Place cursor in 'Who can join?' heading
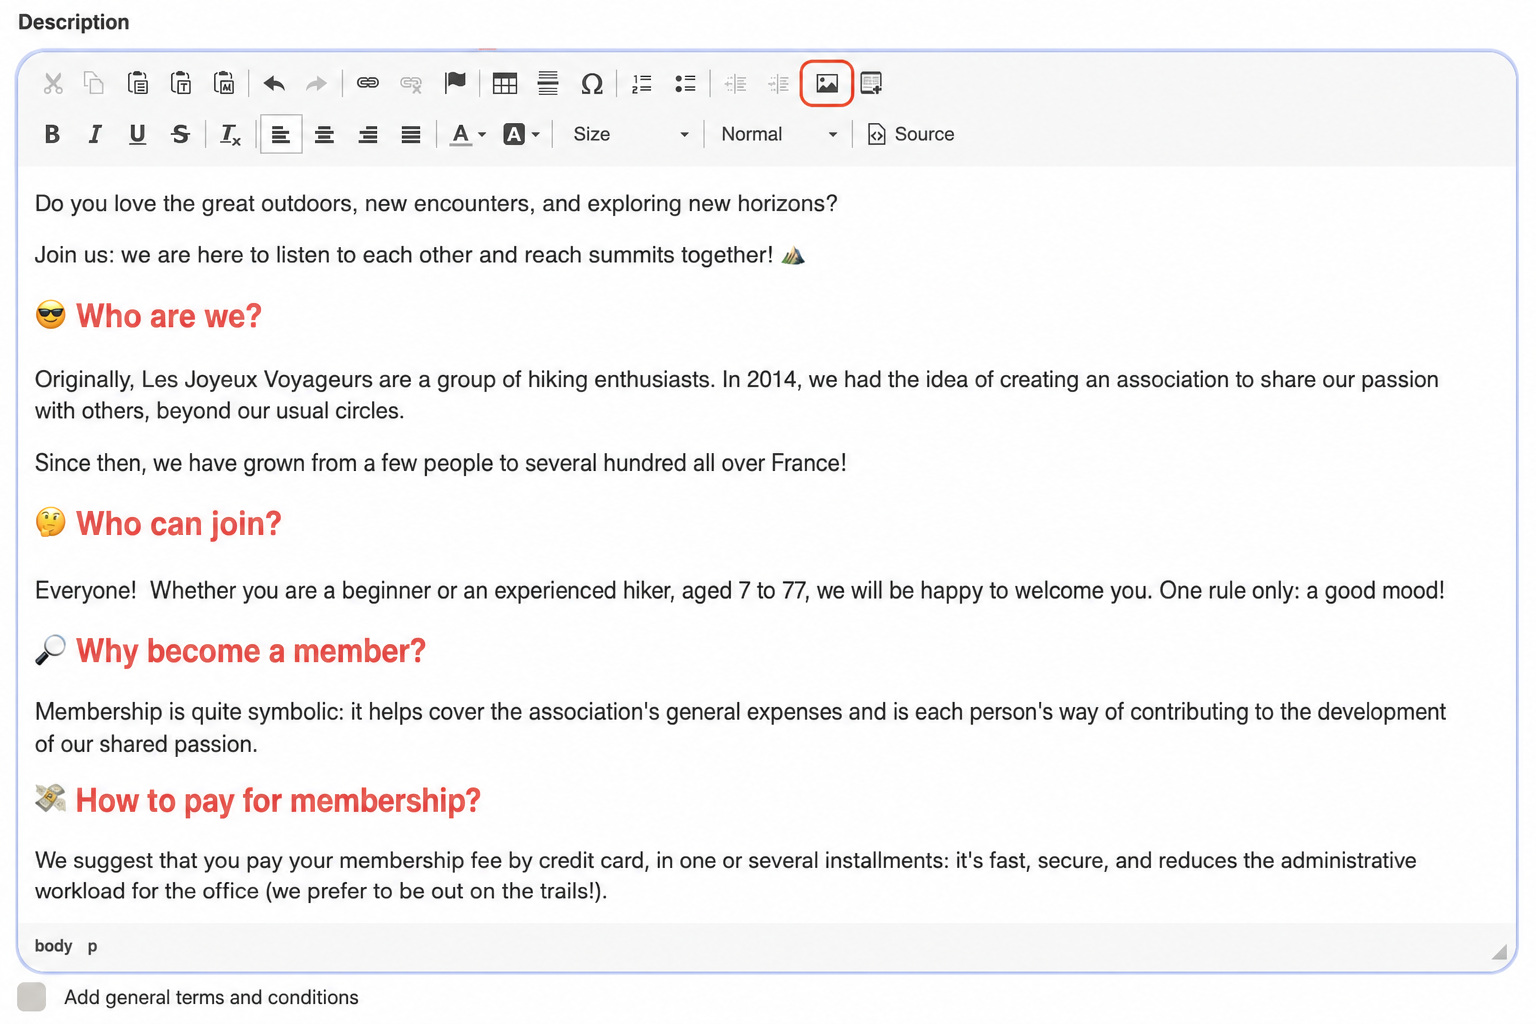1536x1024 pixels. click(x=179, y=524)
